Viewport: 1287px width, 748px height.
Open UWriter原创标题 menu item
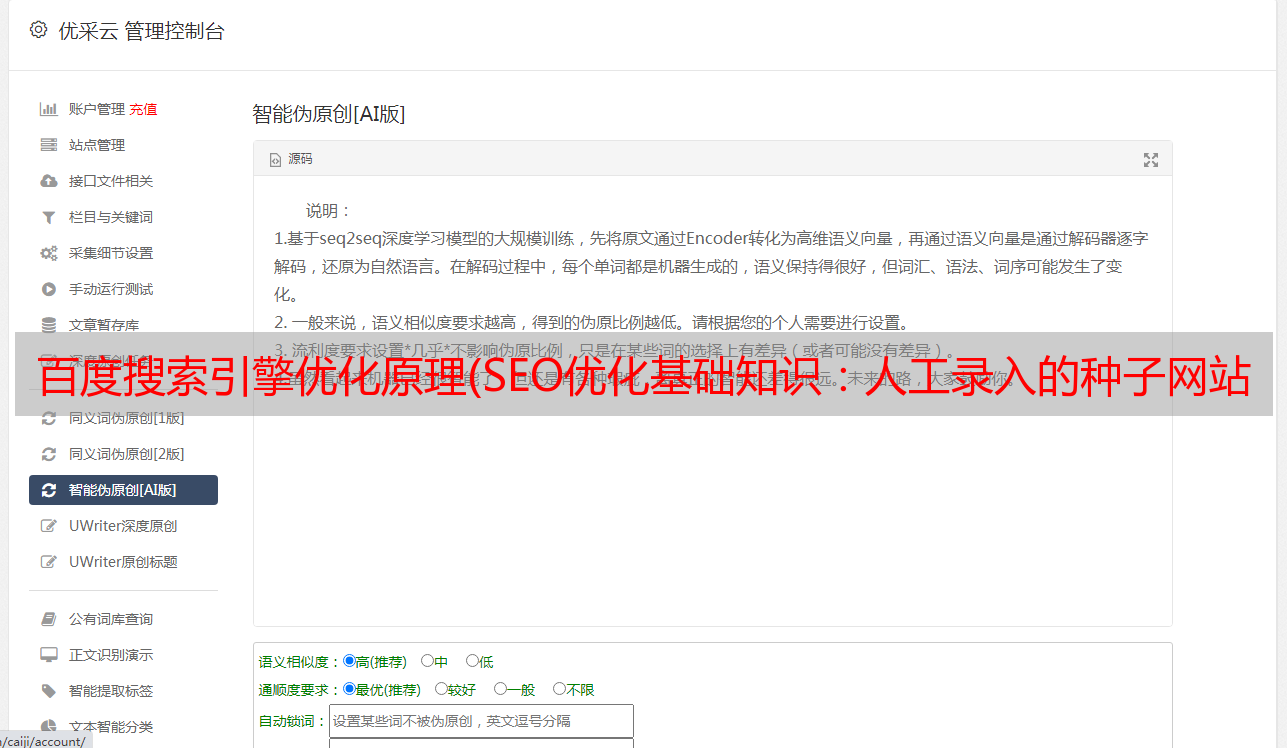pos(123,562)
